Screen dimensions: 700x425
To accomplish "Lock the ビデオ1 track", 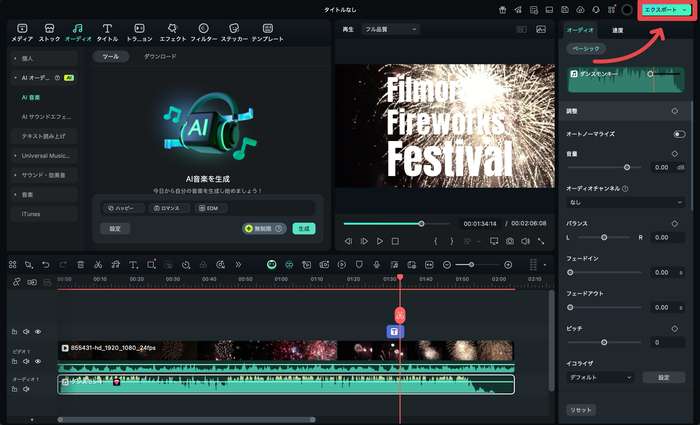I will coord(14,361).
